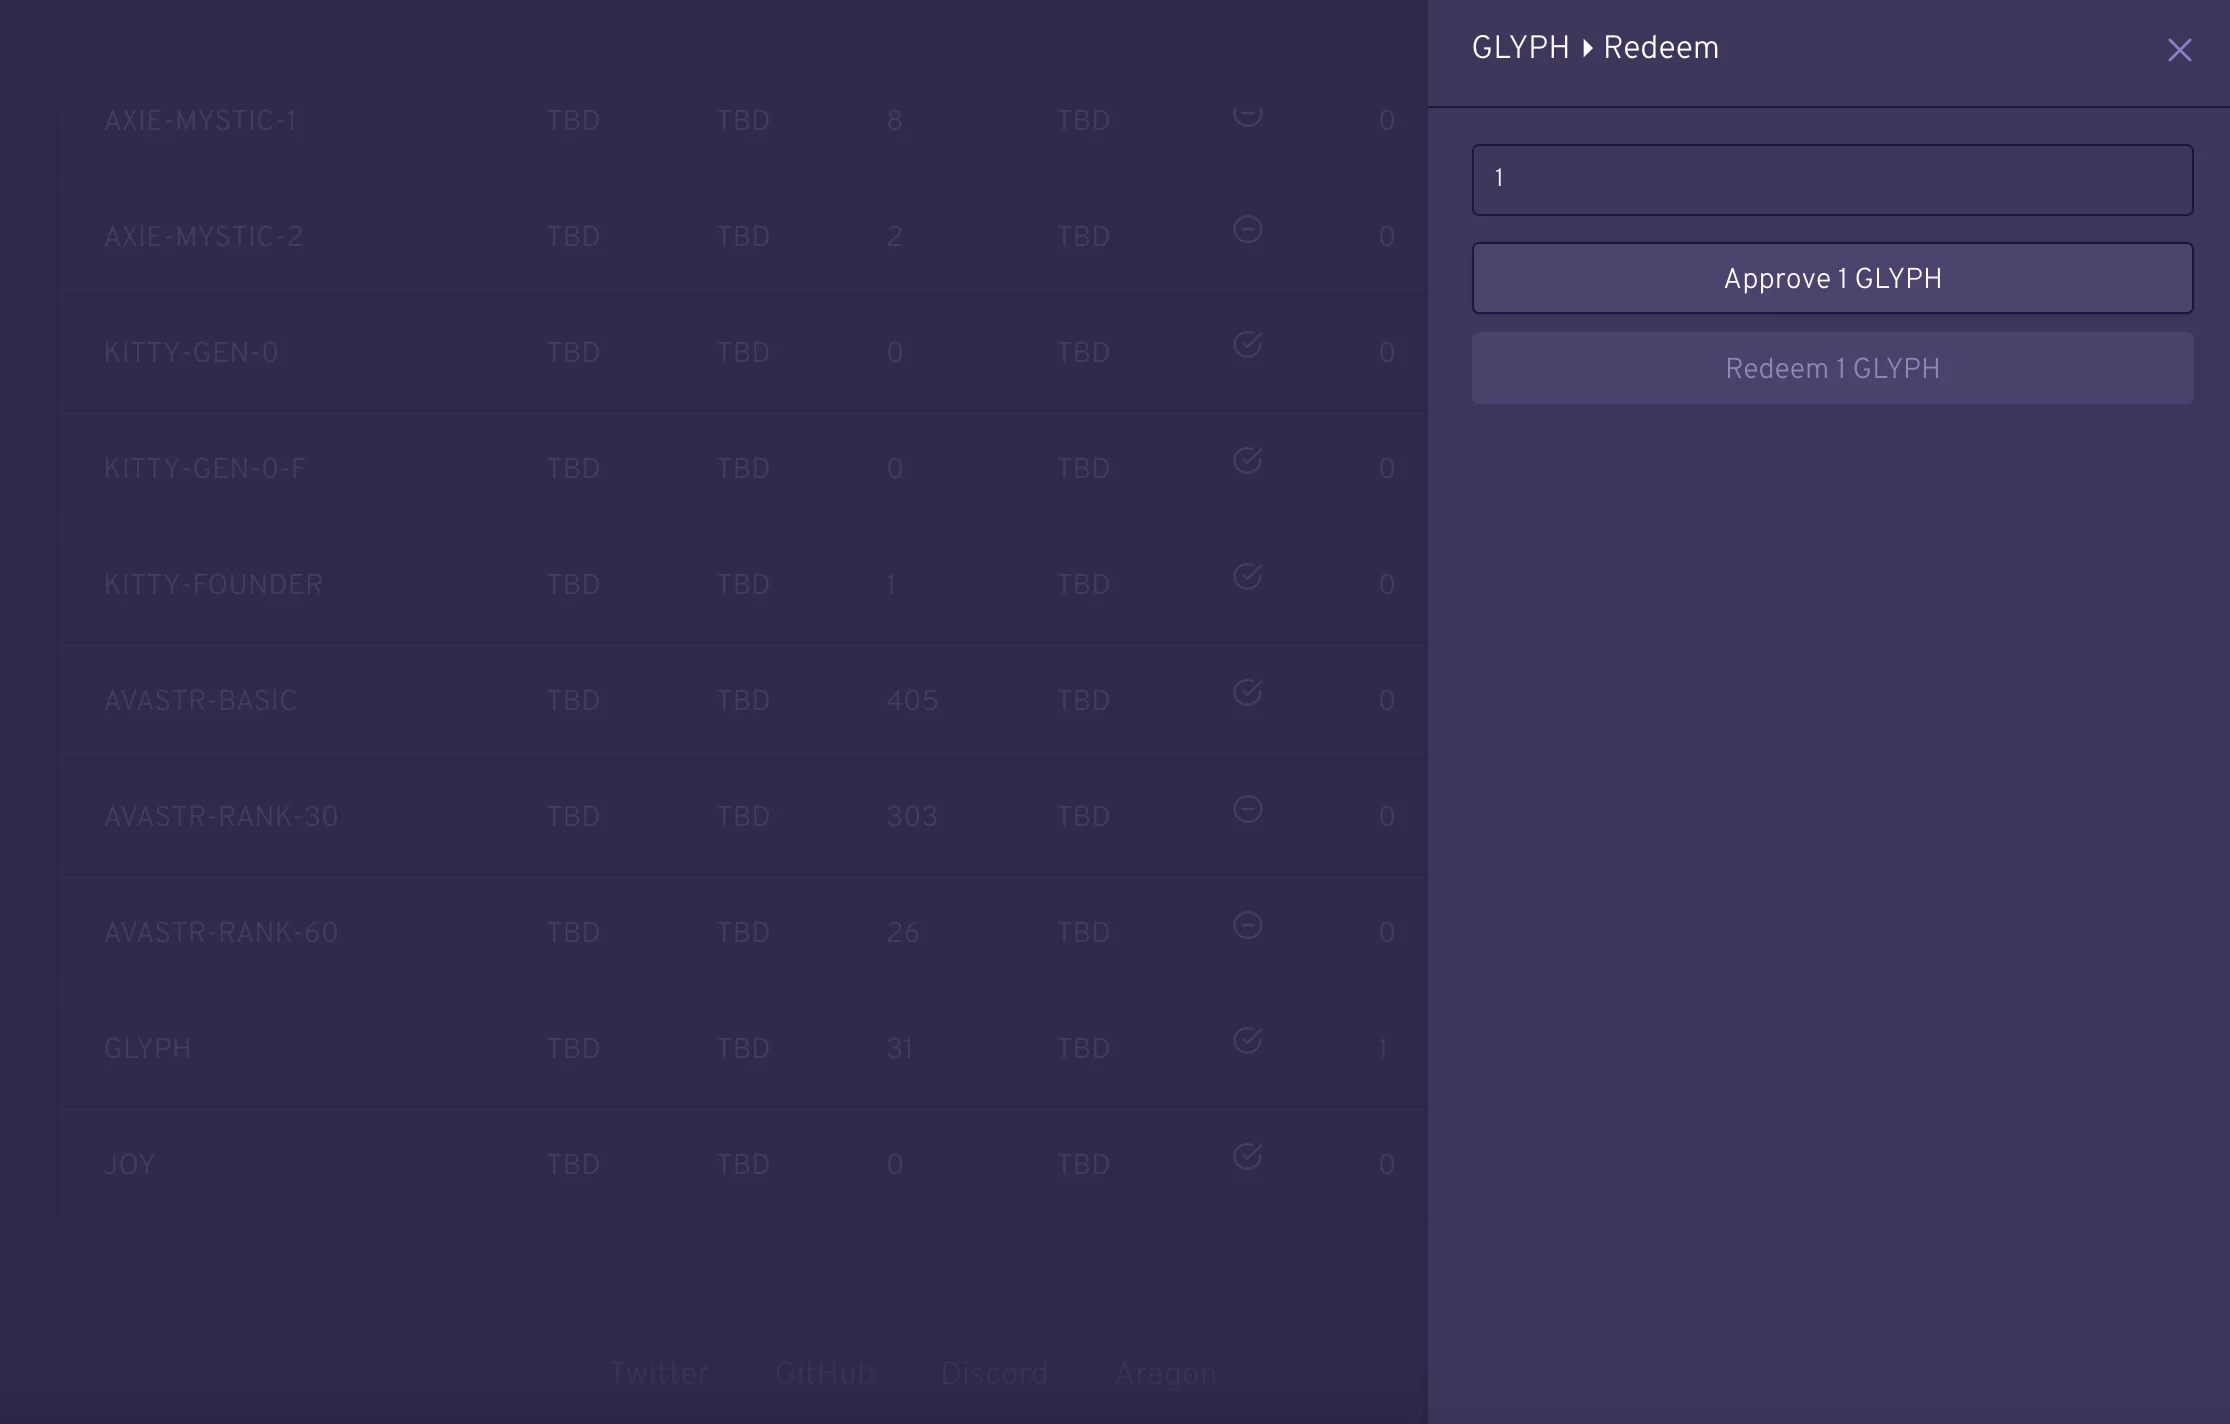Screen dimensions: 2230x1424
Task: Click the AVASTR-BASIC checkmark status icon
Action: tap(1247, 693)
